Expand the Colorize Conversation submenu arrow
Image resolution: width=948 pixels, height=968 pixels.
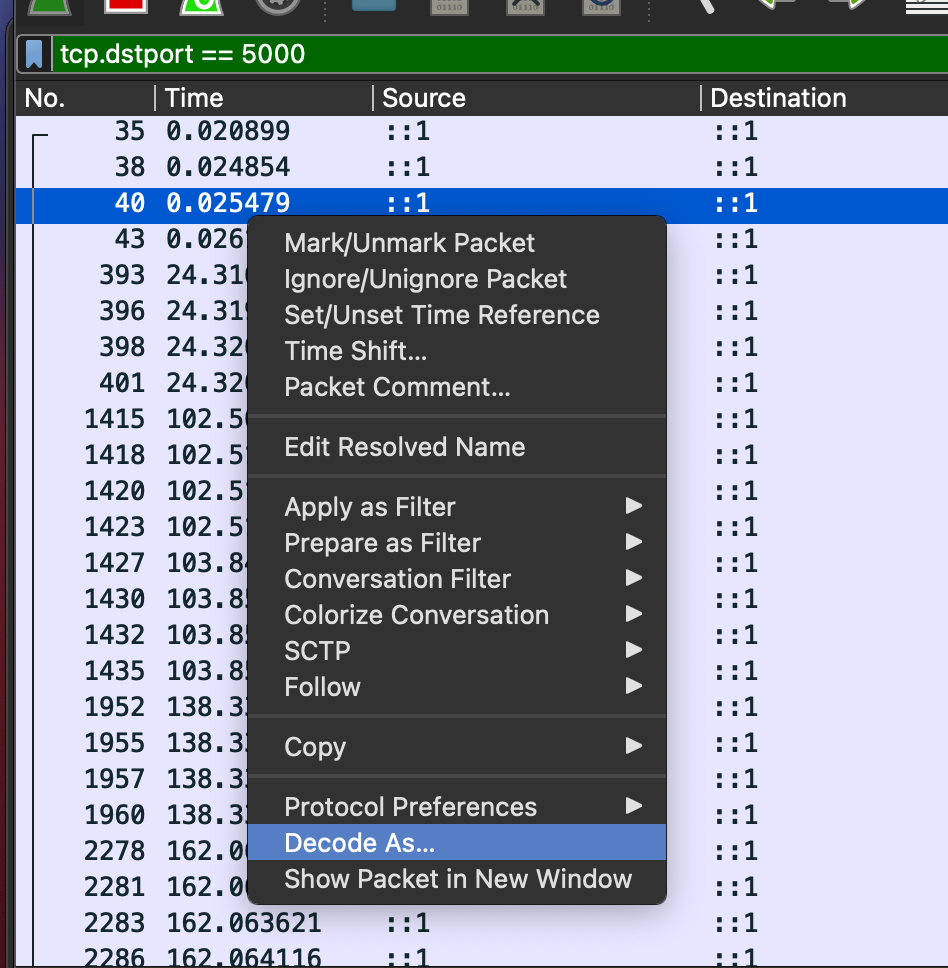[x=634, y=614]
